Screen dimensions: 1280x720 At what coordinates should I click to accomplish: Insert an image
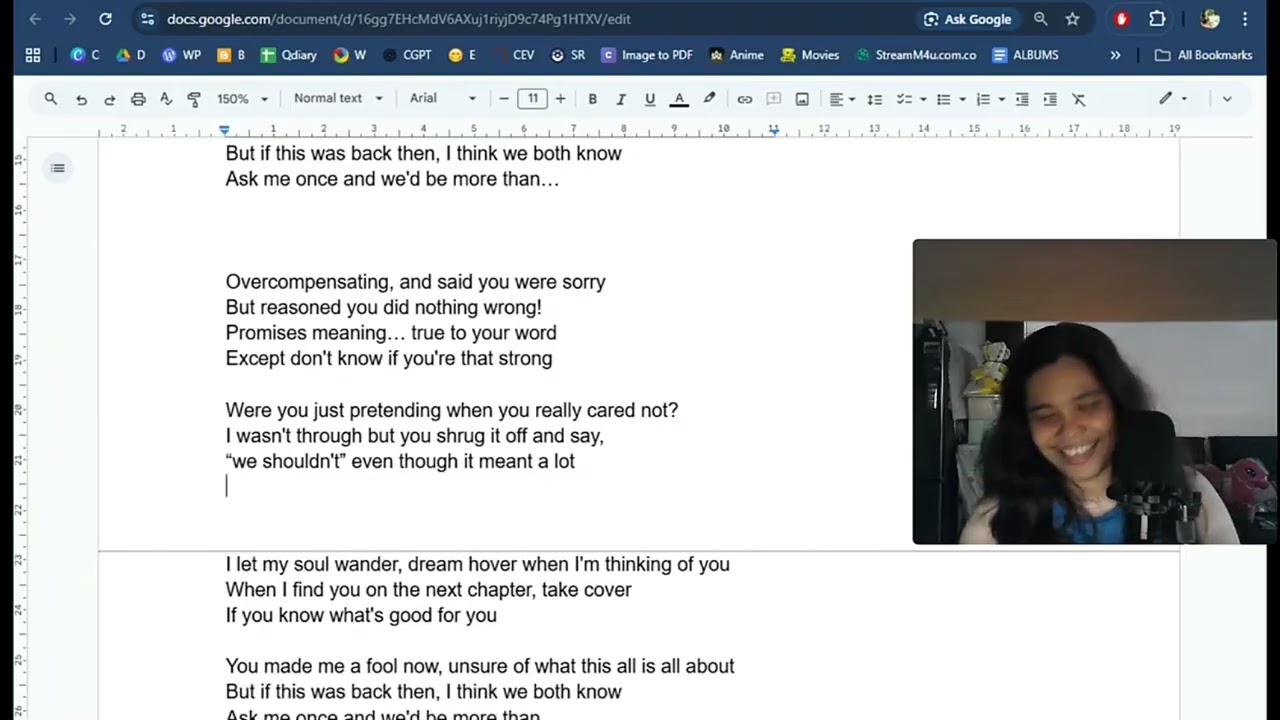pyautogui.click(x=802, y=99)
